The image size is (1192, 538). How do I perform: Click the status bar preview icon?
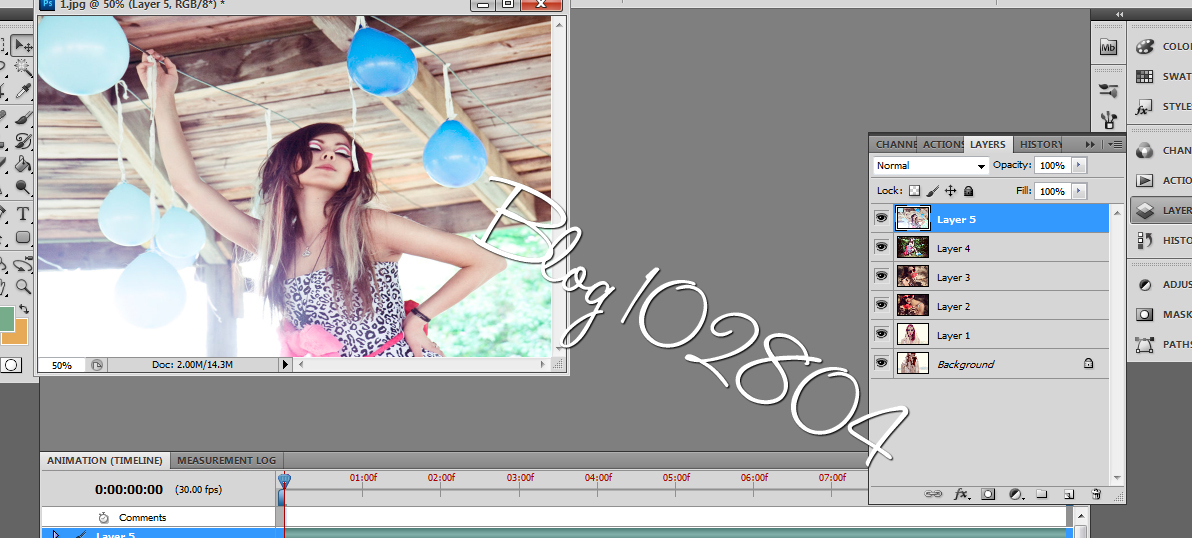tap(97, 366)
